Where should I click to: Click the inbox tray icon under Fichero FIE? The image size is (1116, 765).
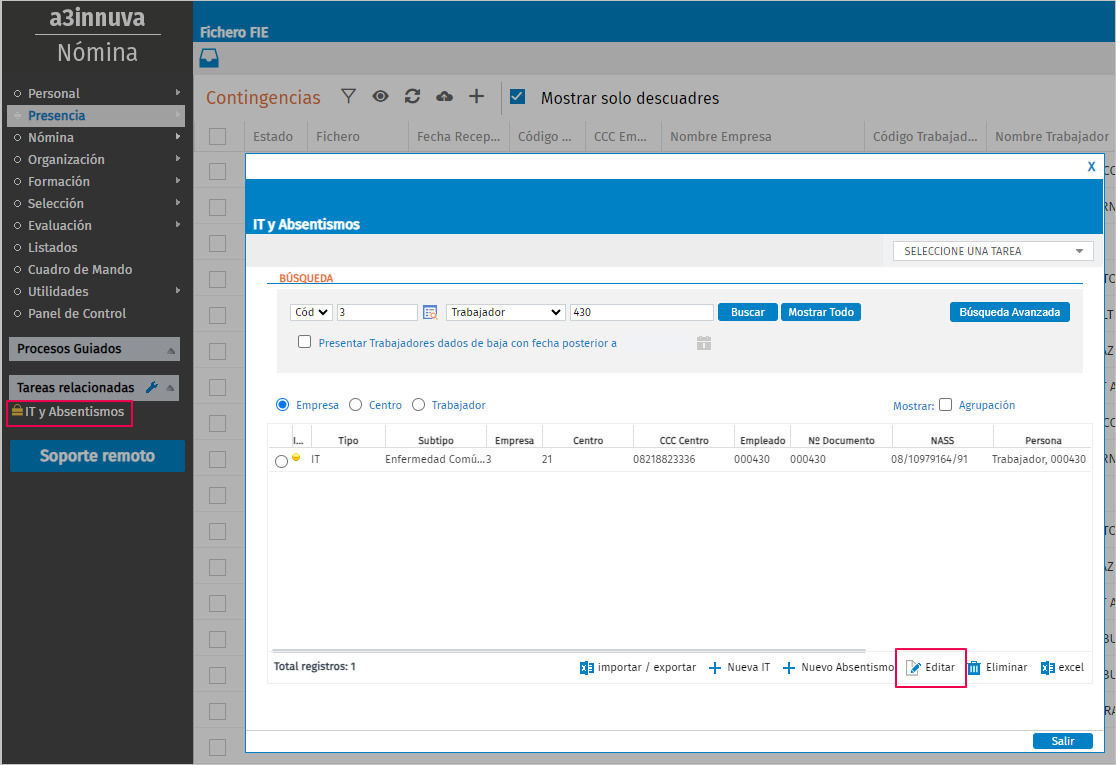(x=209, y=58)
